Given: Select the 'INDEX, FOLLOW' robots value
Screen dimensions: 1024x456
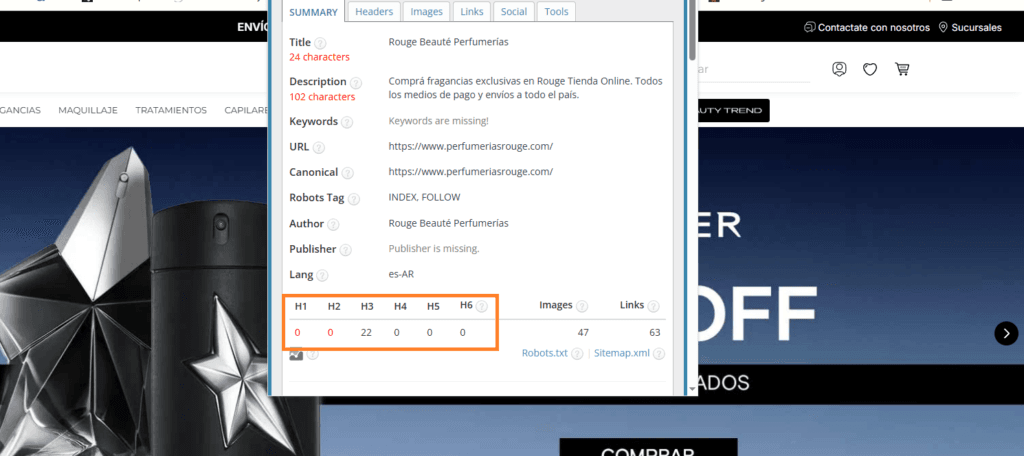Looking at the screenshot, I should [424, 197].
